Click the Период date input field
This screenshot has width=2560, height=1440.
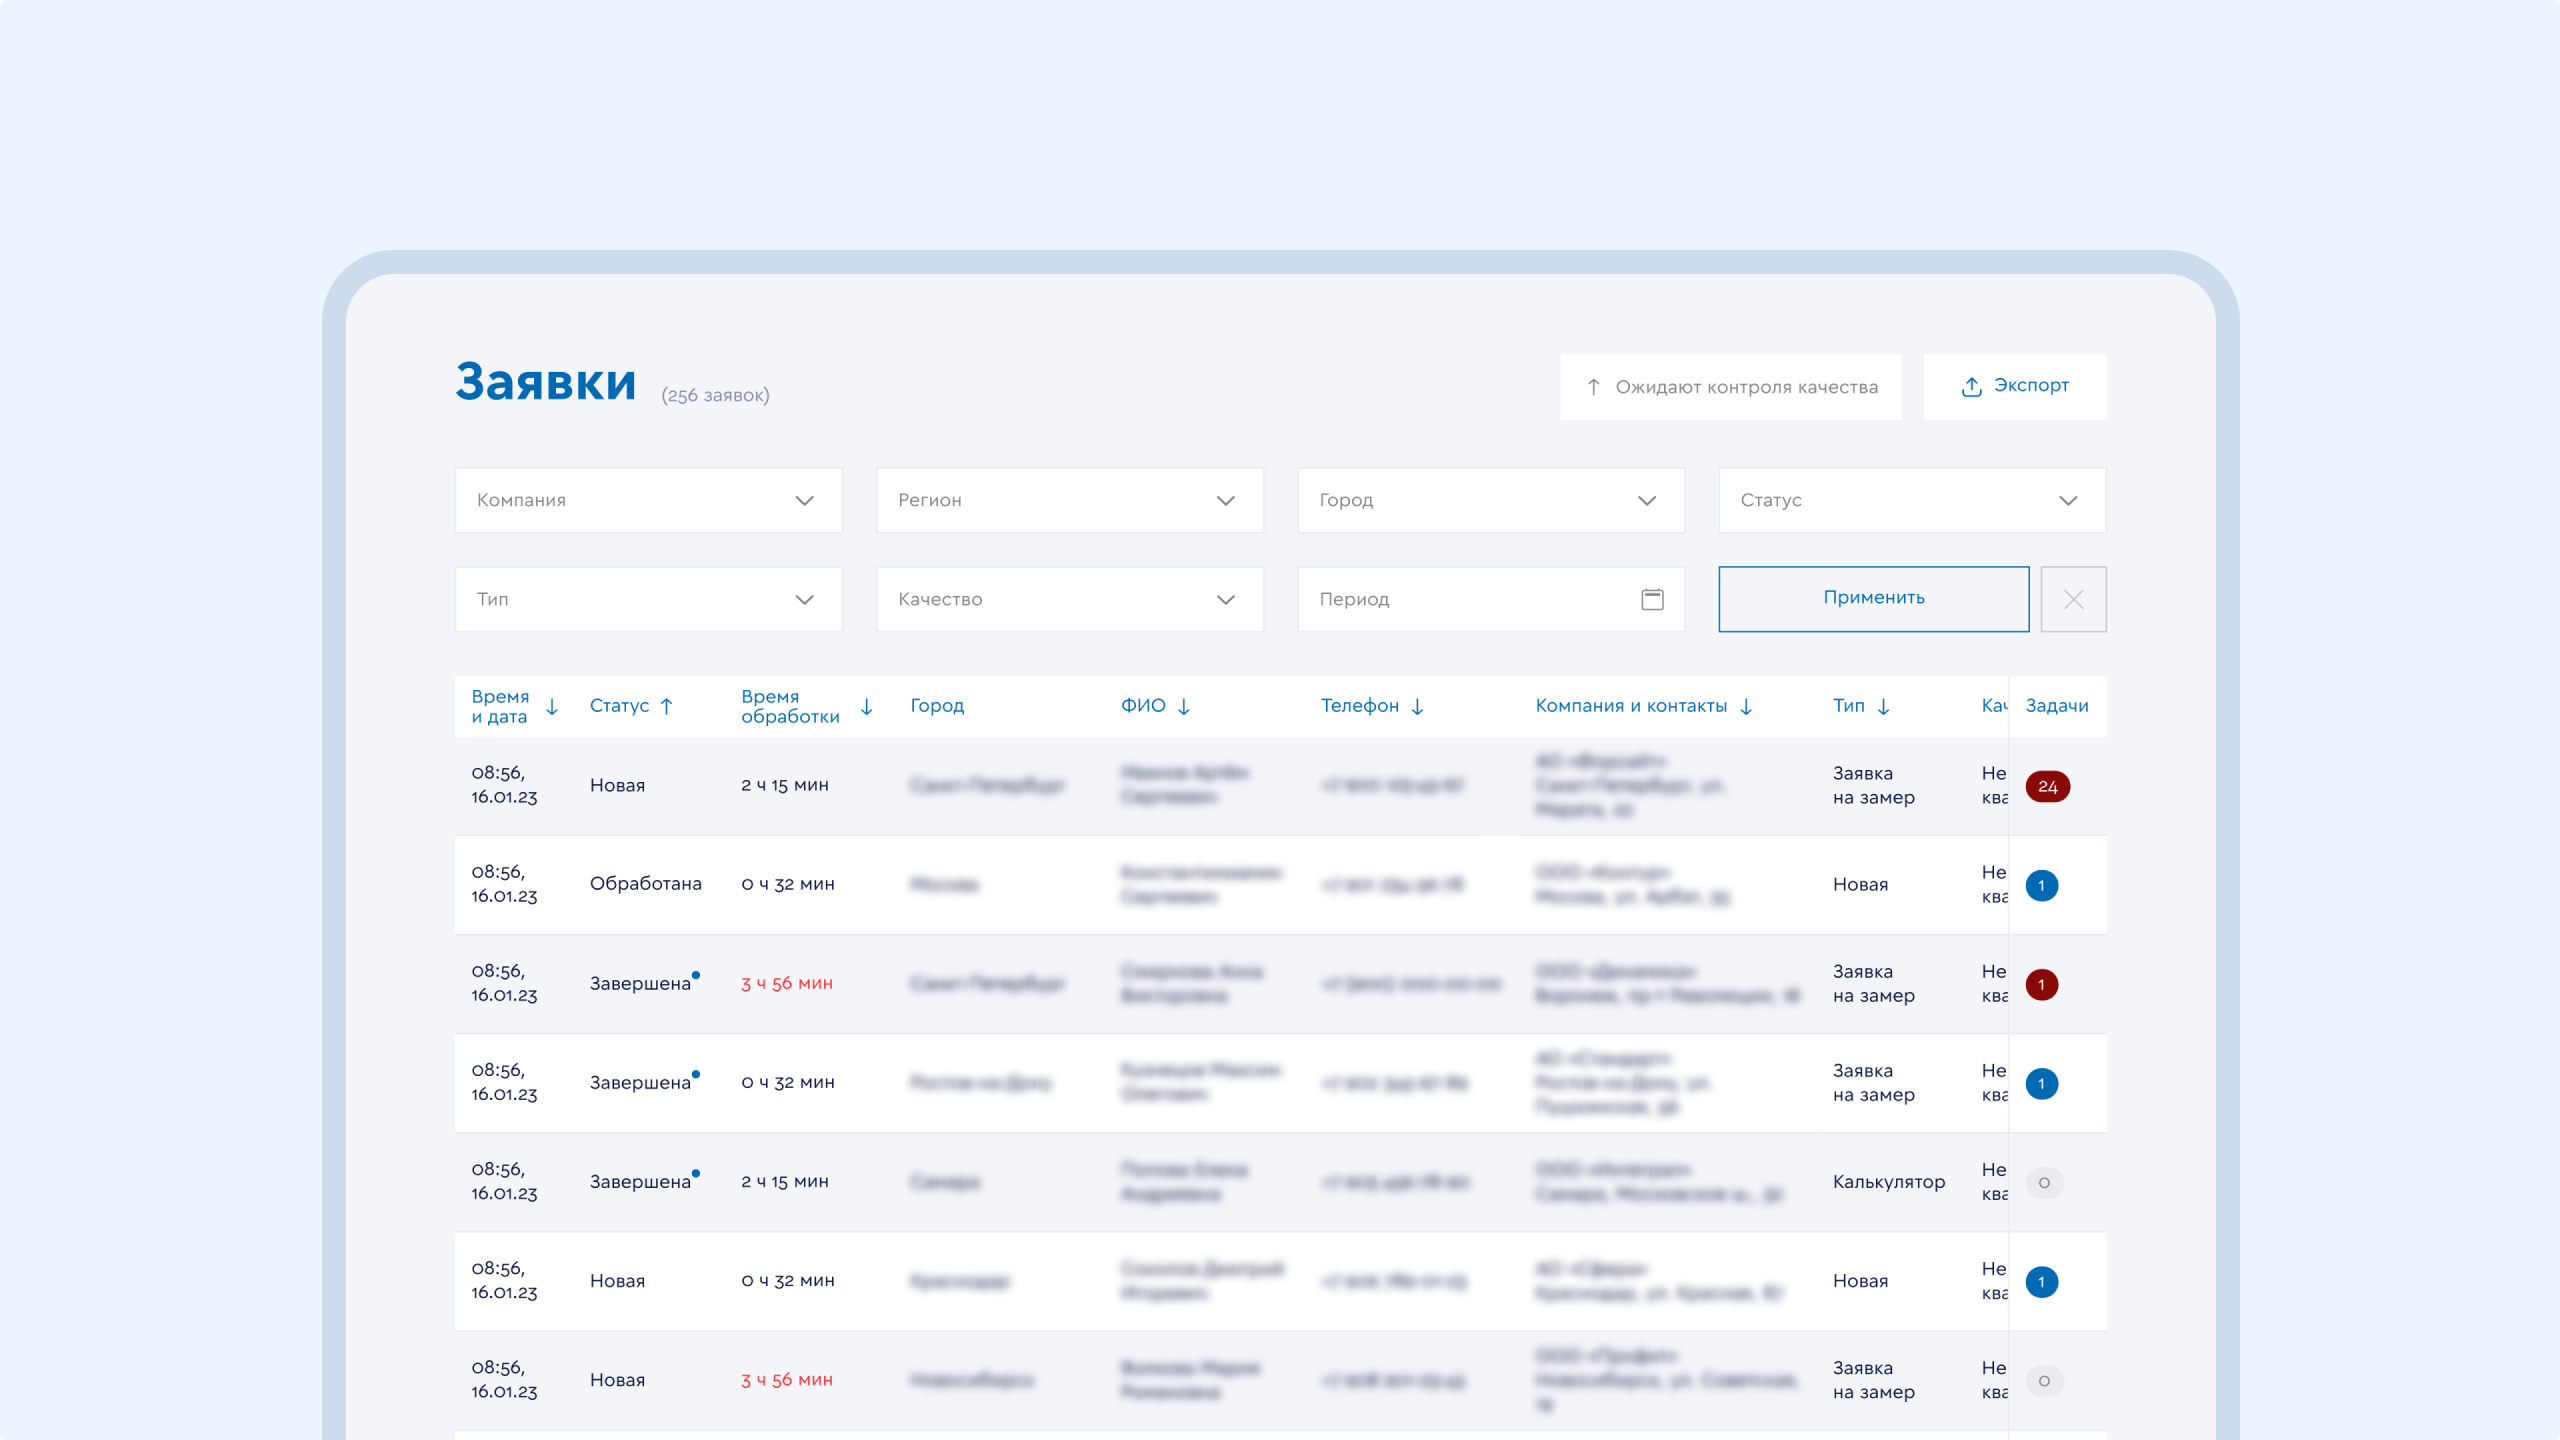[1491, 599]
